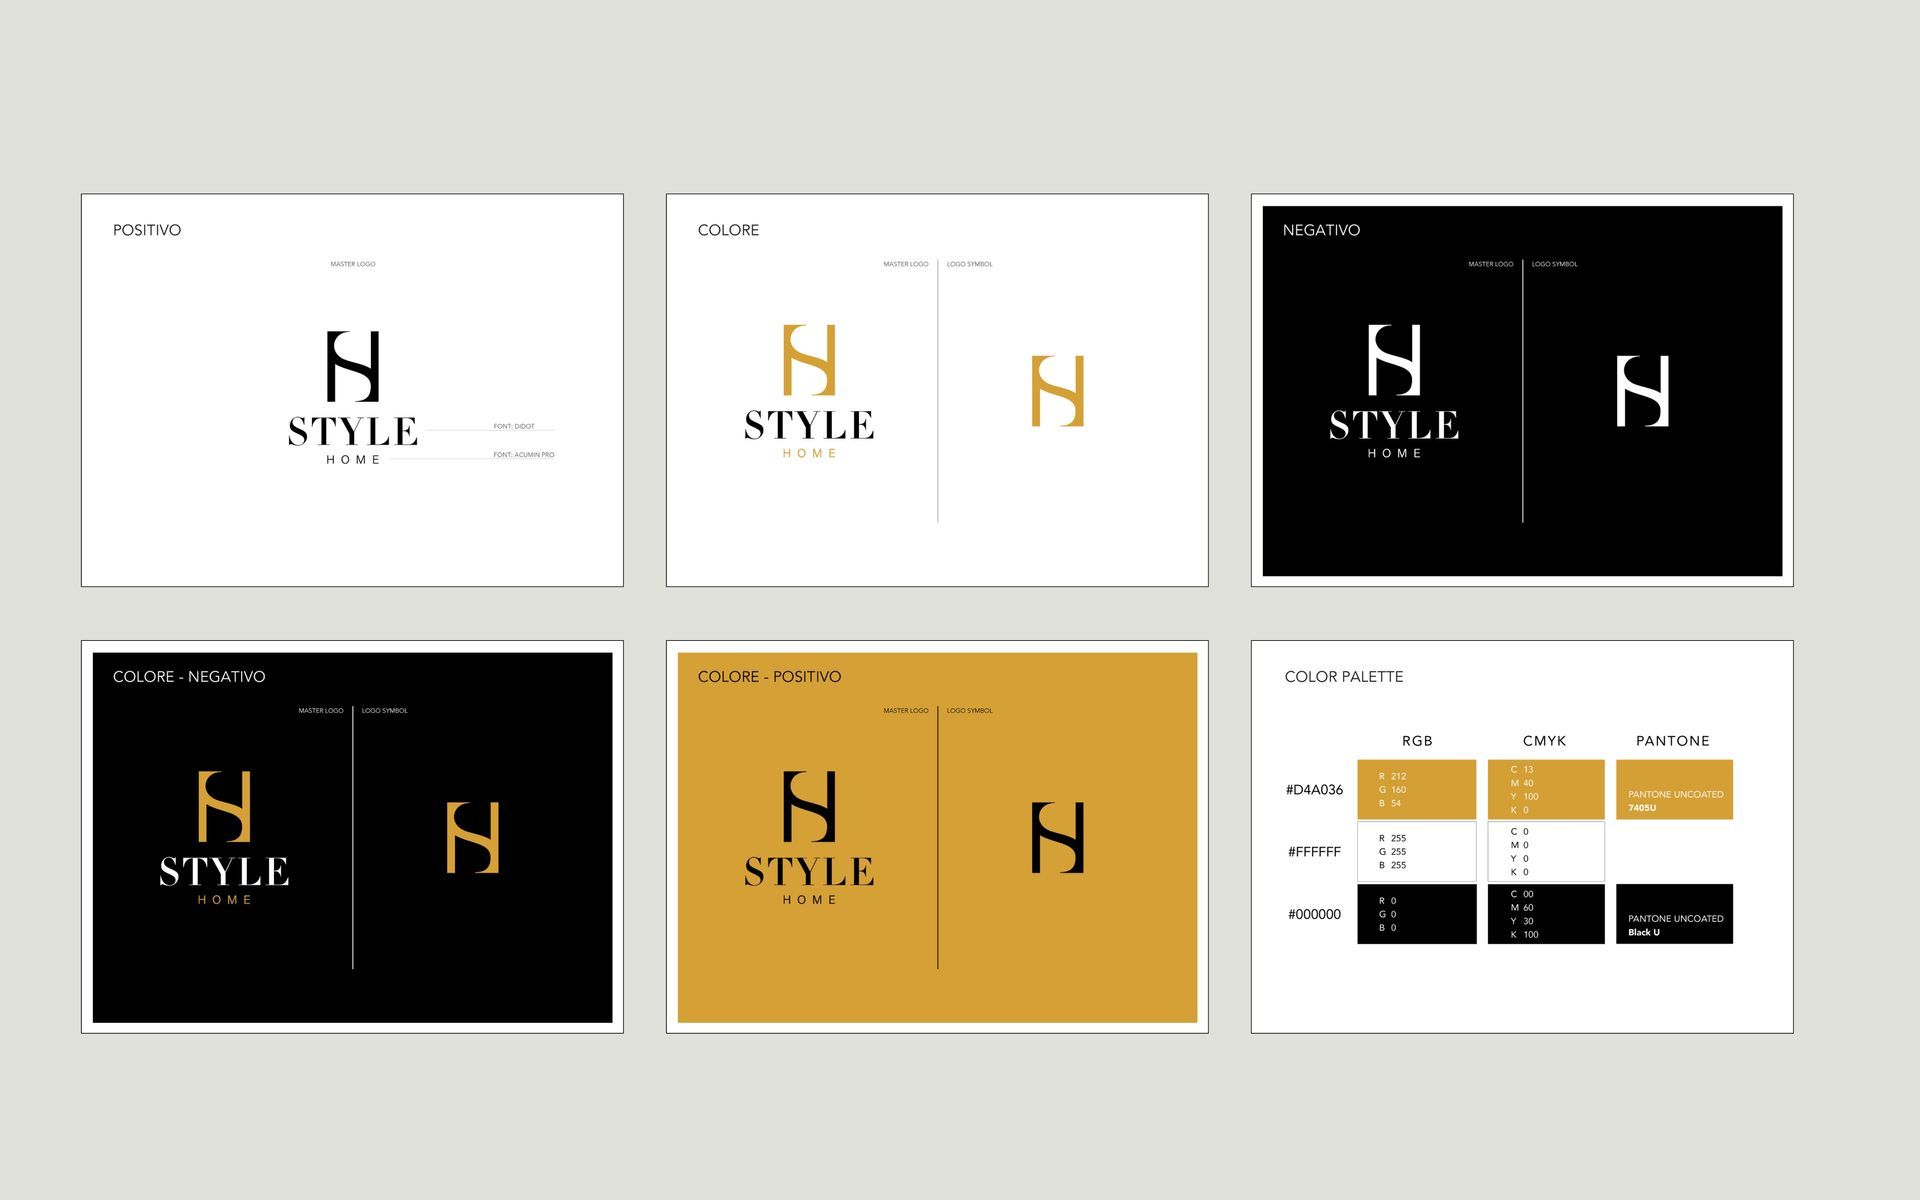Click the #000000 hex code label
1920x1200 pixels.
click(x=1314, y=914)
